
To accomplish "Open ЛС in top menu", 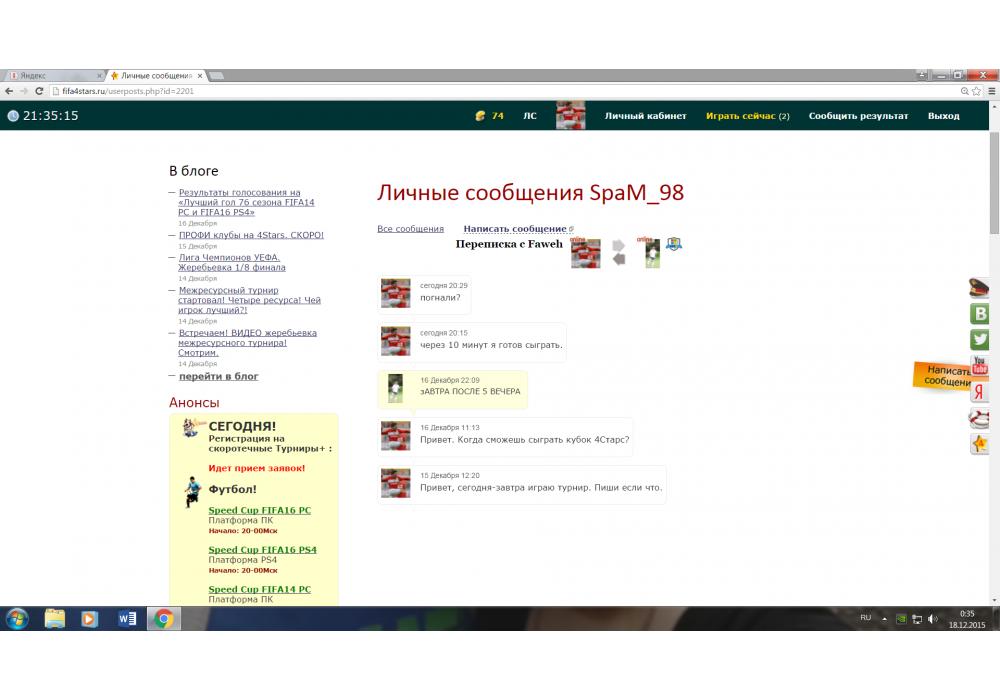I will [530, 115].
